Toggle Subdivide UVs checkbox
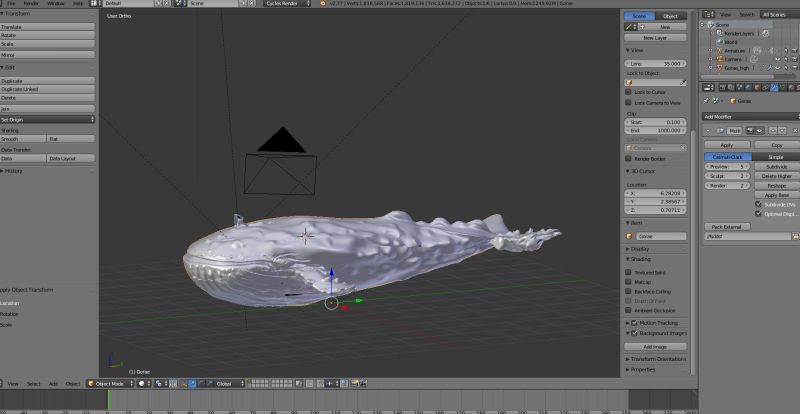 click(x=758, y=204)
